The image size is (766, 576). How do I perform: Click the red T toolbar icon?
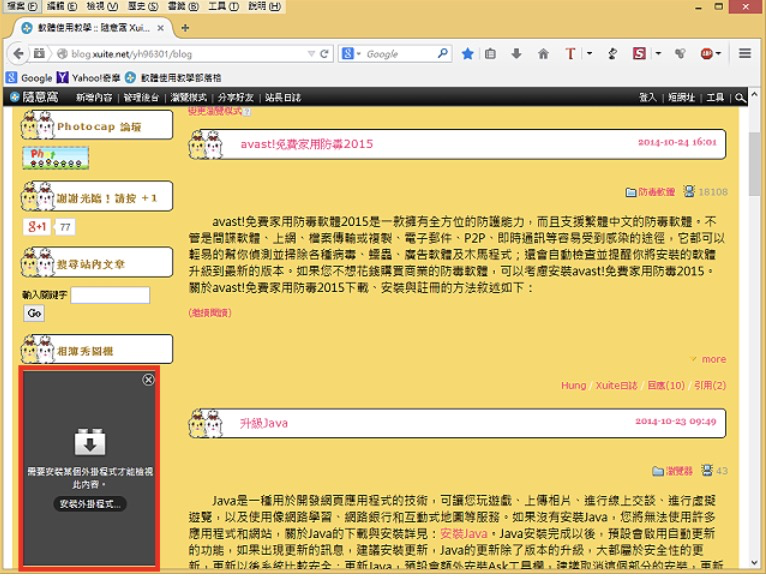pyautogui.click(x=570, y=54)
